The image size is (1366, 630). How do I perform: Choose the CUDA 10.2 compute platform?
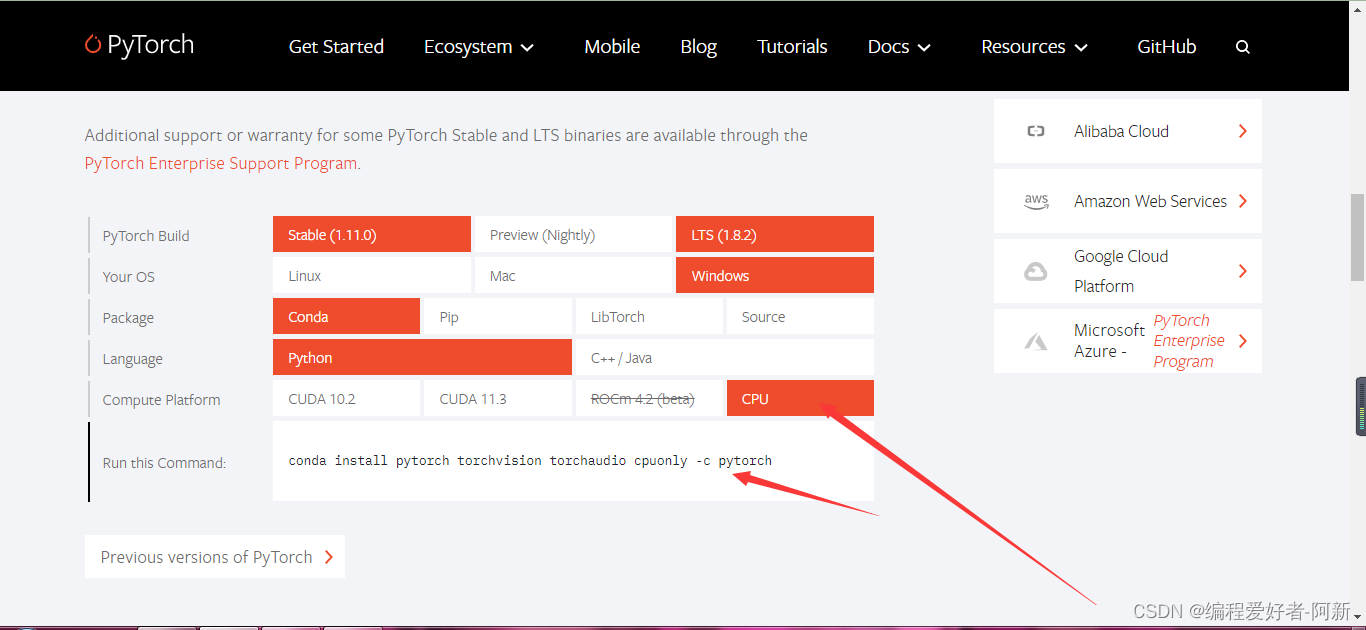click(x=346, y=399)
